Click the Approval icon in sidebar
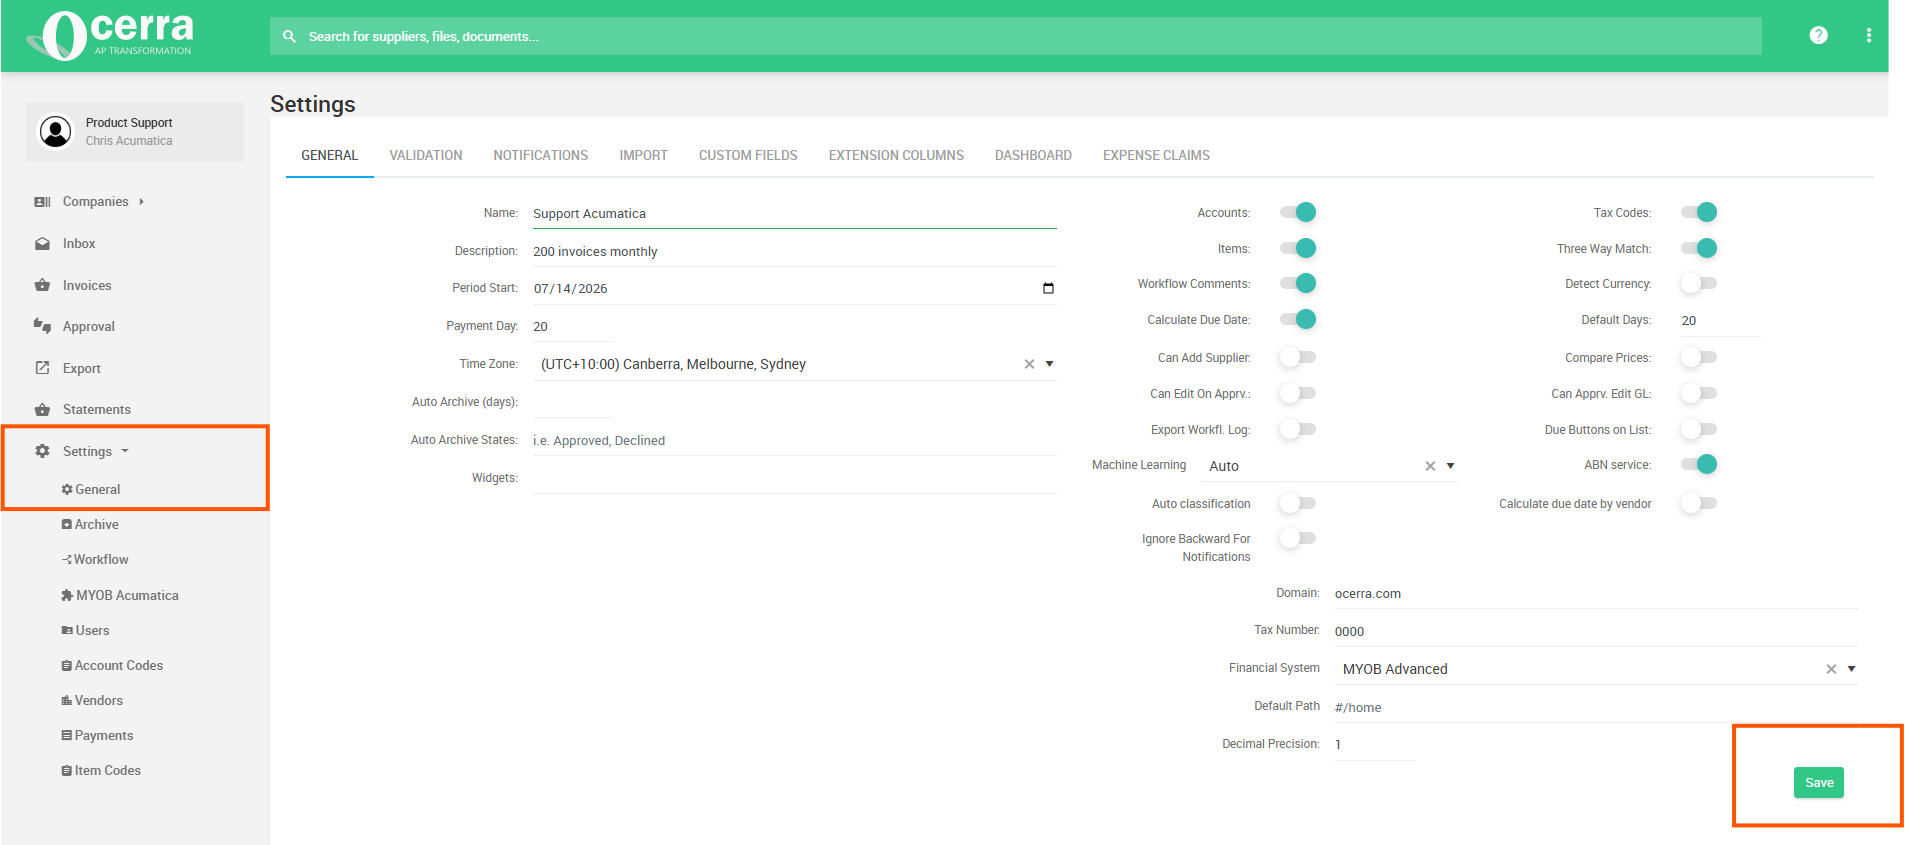Screen dimensions: 1905x845 pyautogui.click(x=42, y=326)
